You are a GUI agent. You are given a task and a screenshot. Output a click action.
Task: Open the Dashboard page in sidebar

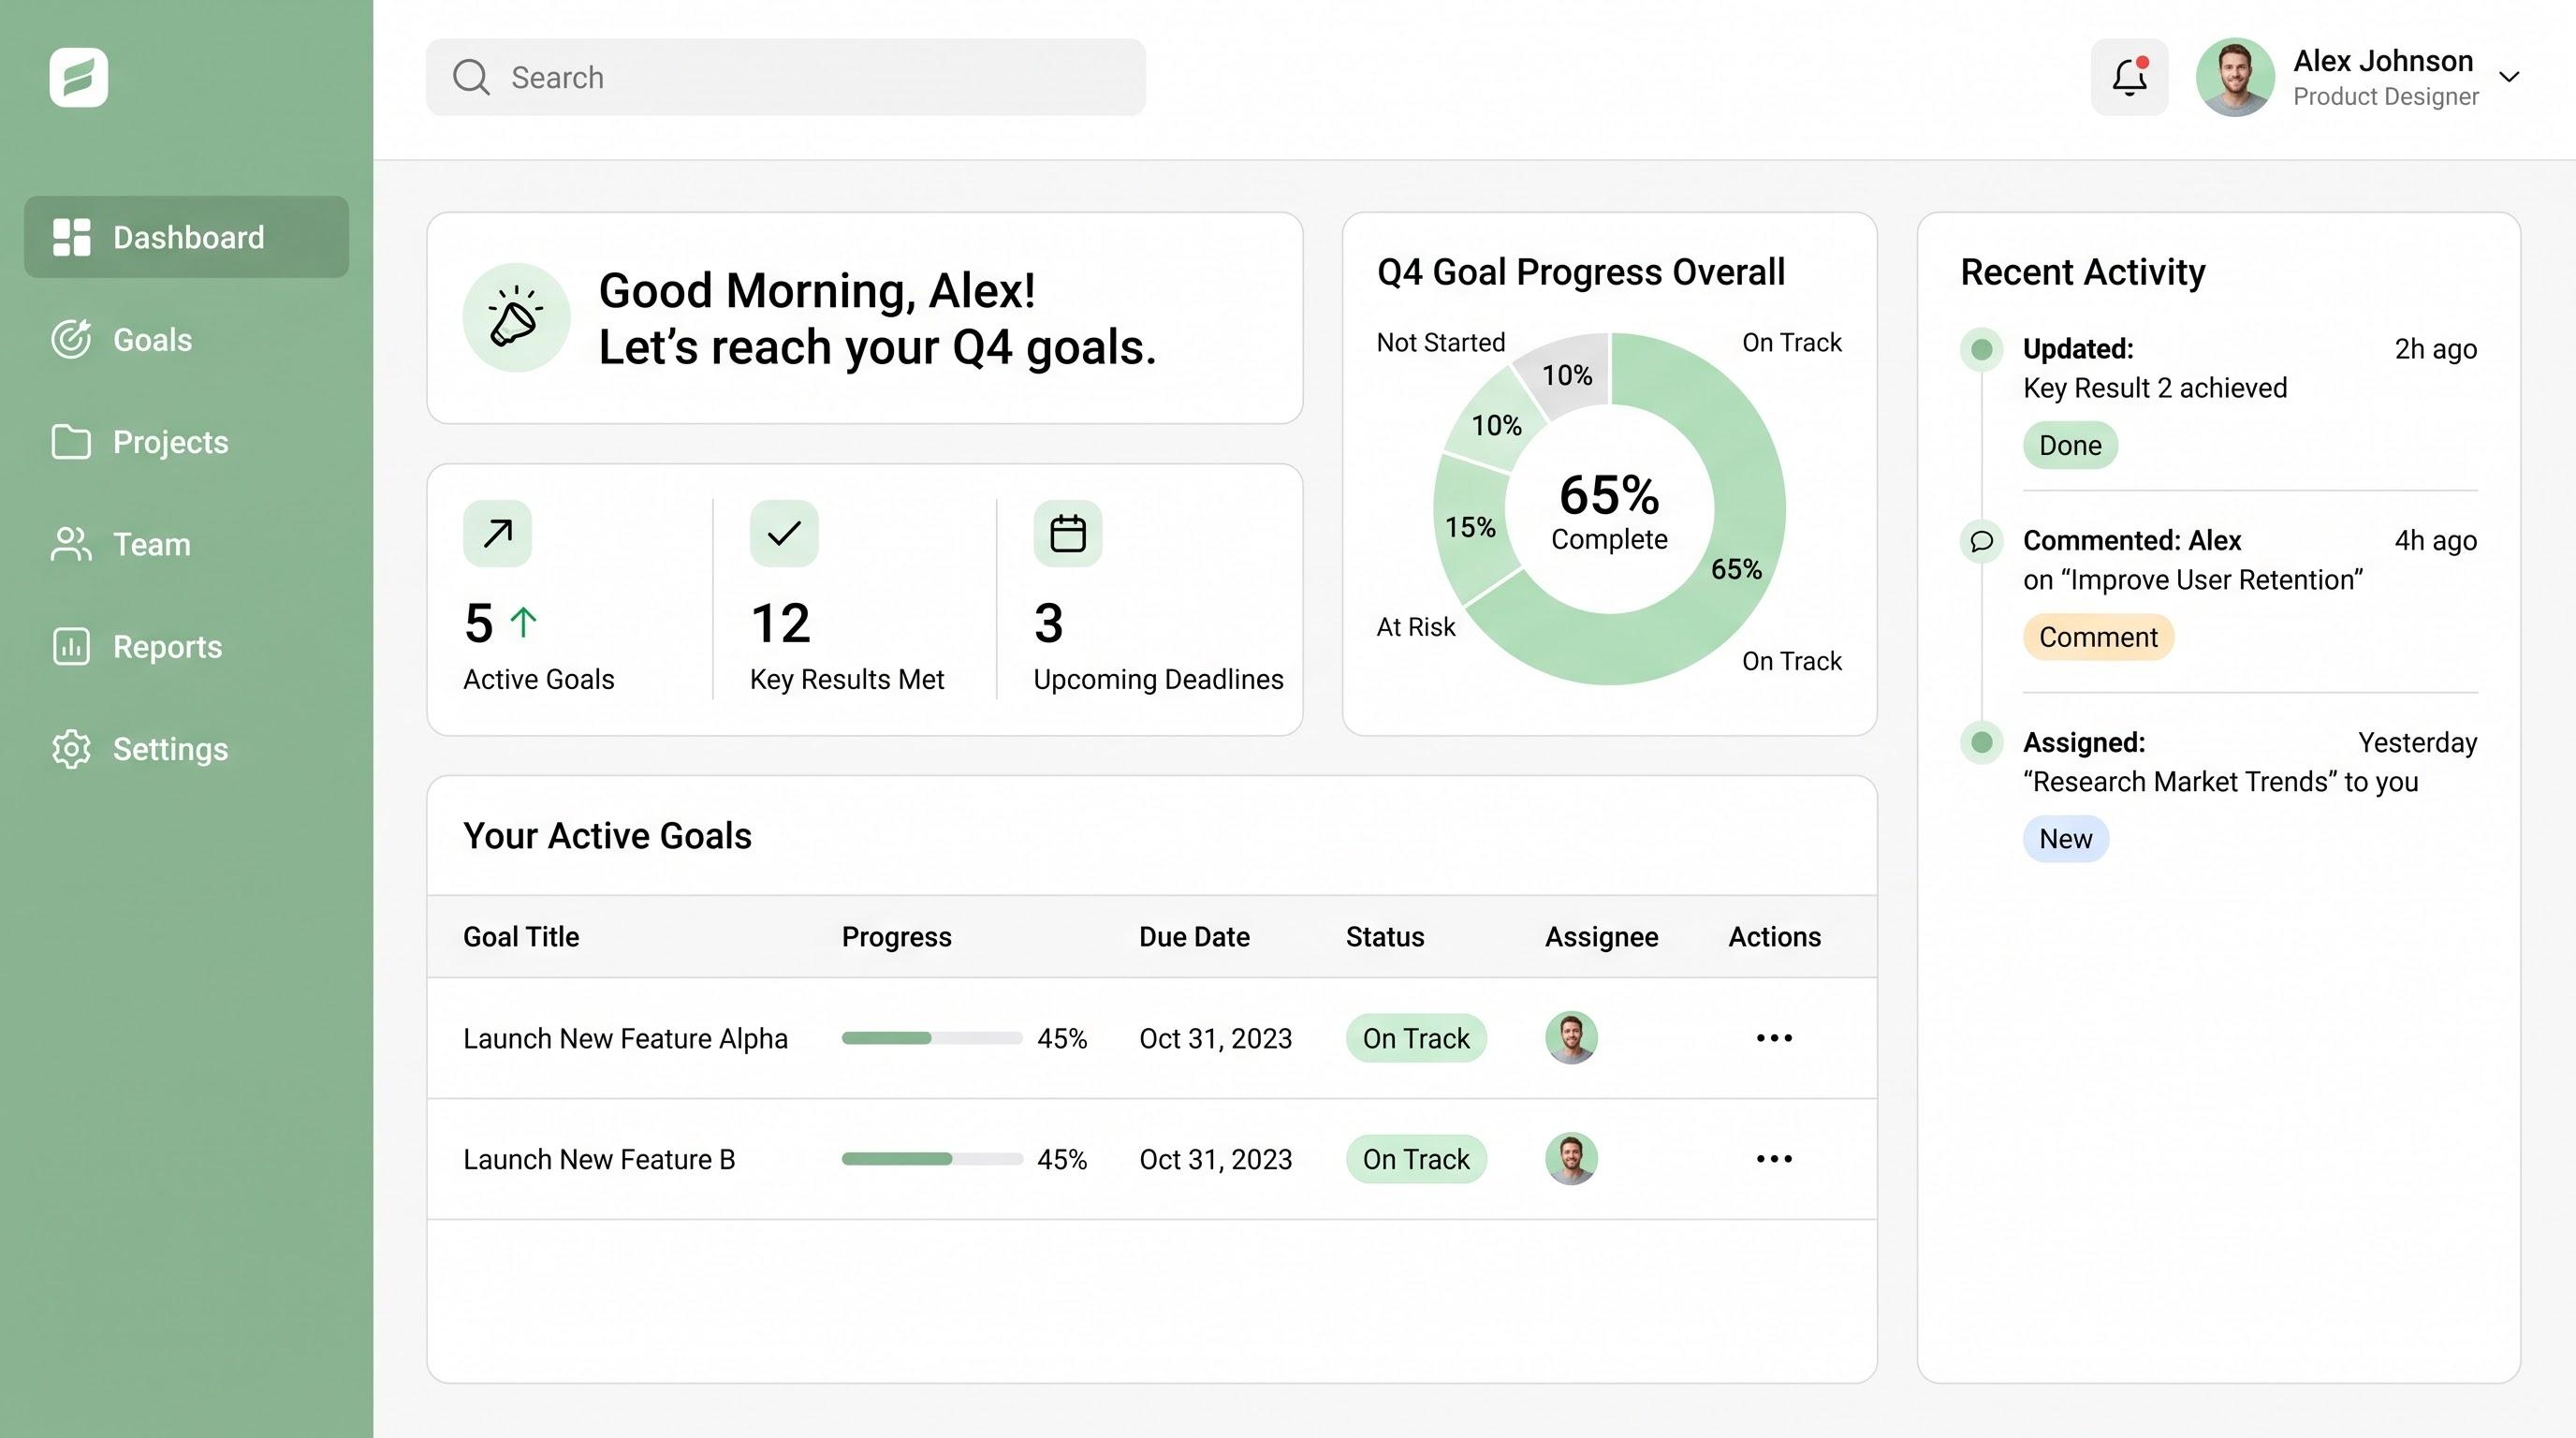click(x=187, y=237)
